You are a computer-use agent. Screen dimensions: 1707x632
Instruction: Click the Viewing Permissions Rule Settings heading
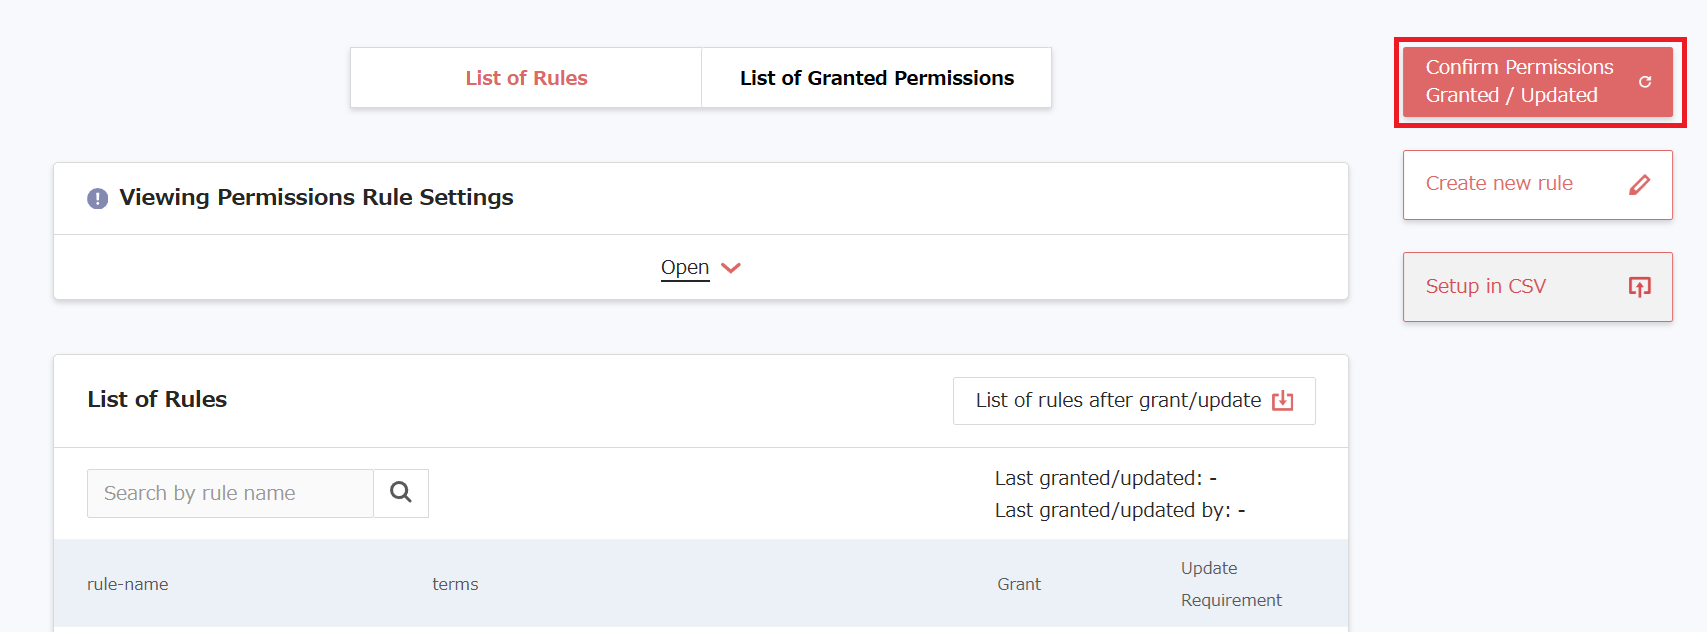pos(316,198)
